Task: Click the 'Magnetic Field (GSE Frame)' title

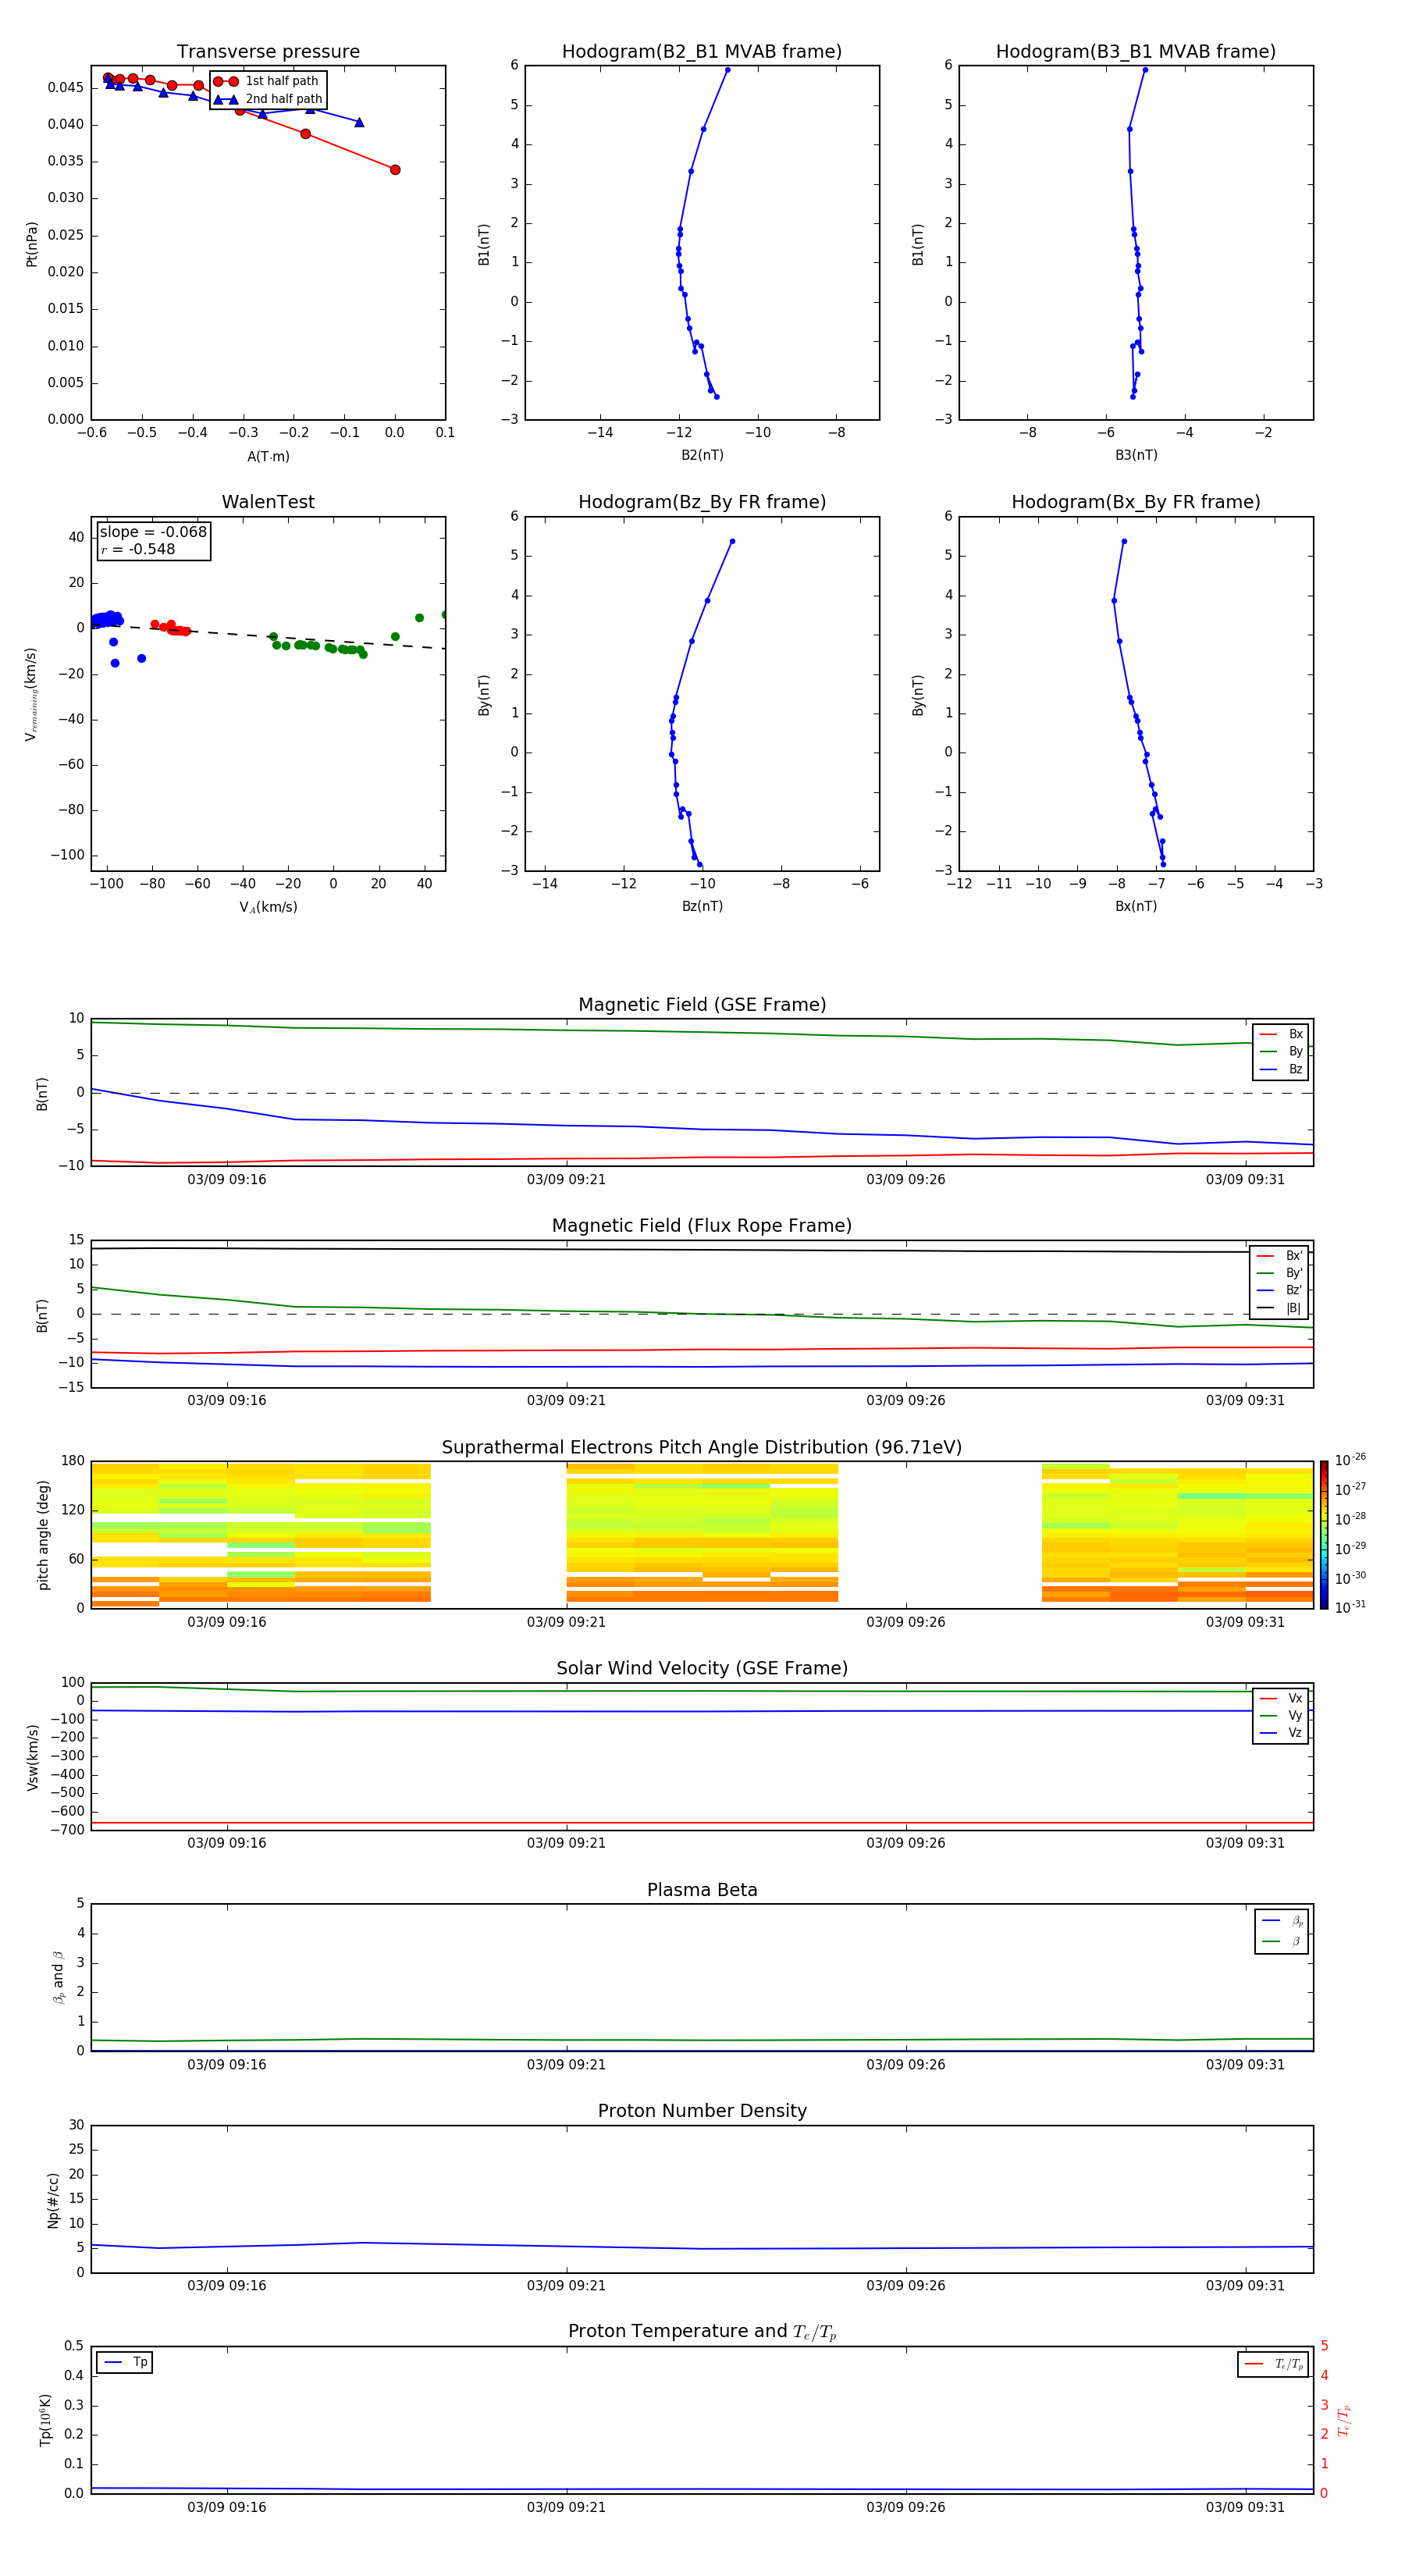Action: [x=702, y=1005]
